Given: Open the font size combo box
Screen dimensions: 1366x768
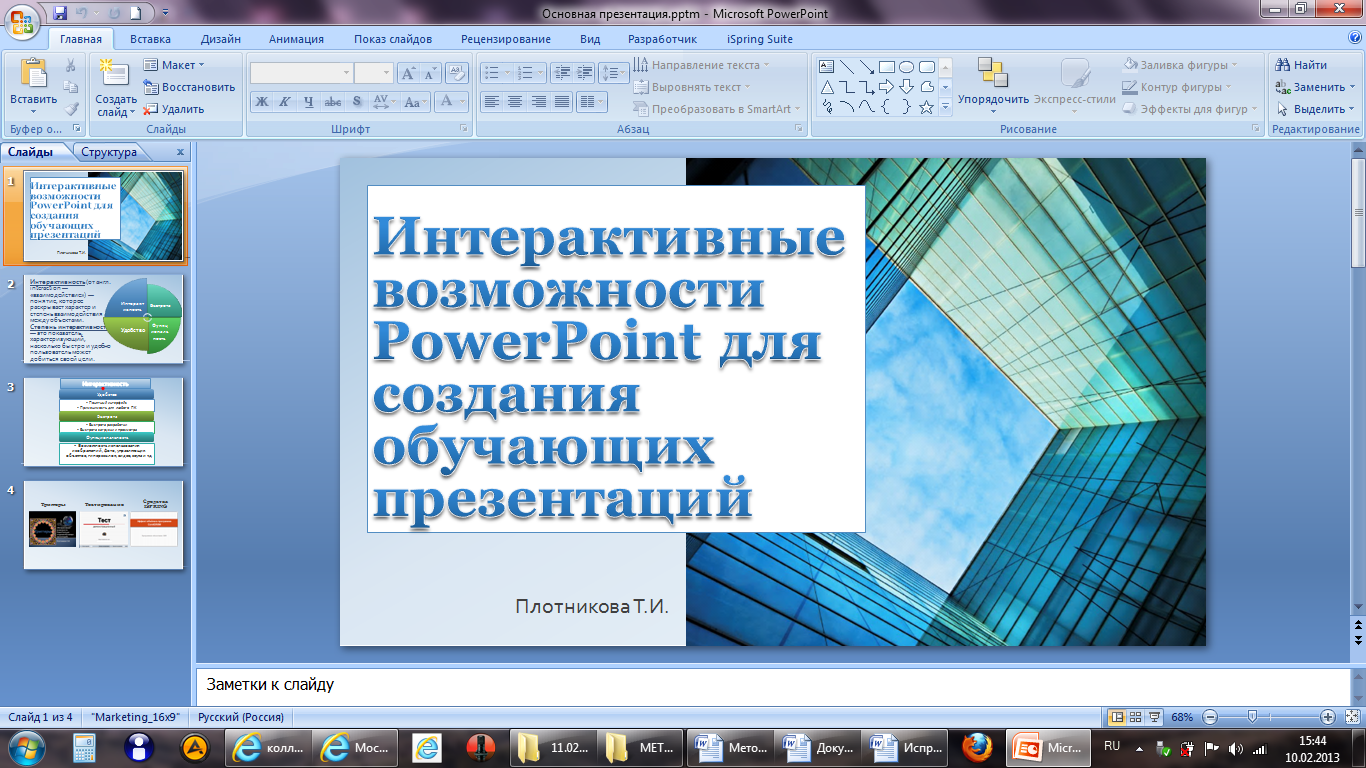Looking at the screenshot, I should click(373, 73).
